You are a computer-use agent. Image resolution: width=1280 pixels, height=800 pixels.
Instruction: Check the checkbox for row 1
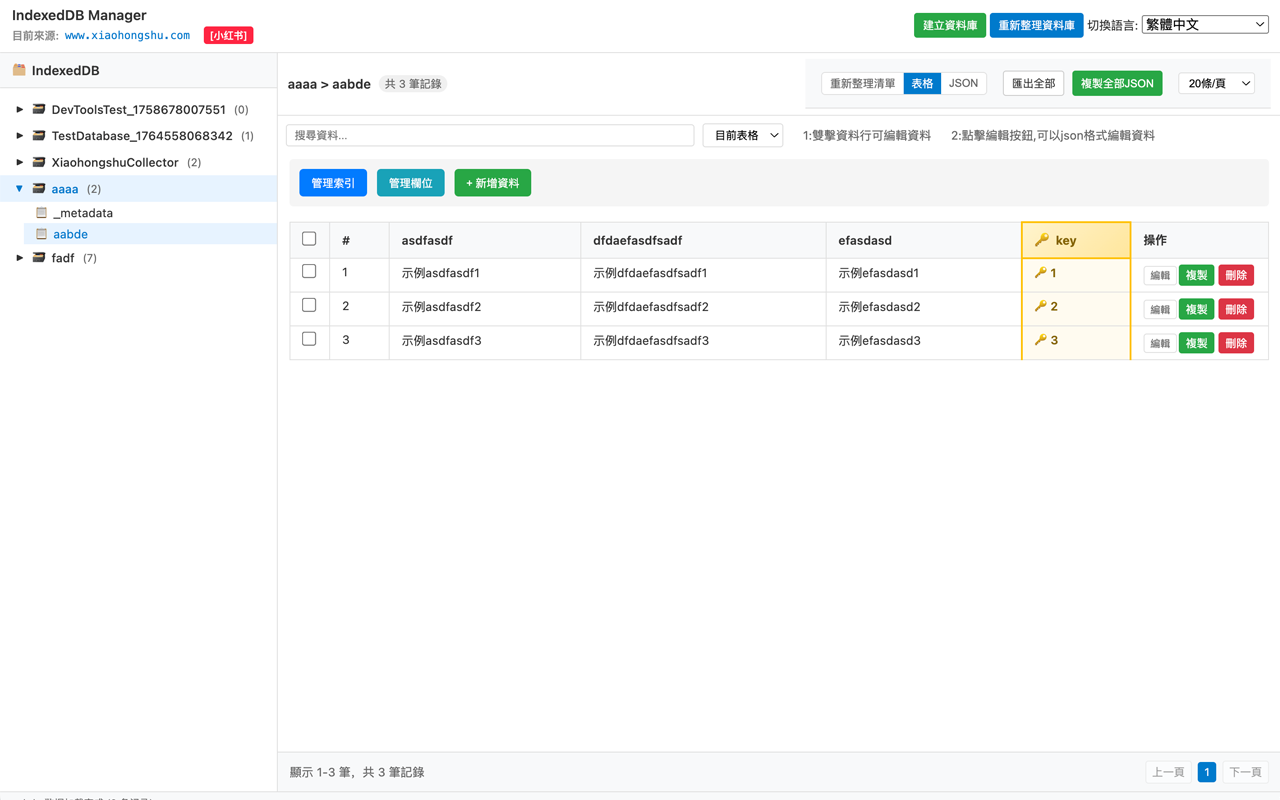(309, 271)
